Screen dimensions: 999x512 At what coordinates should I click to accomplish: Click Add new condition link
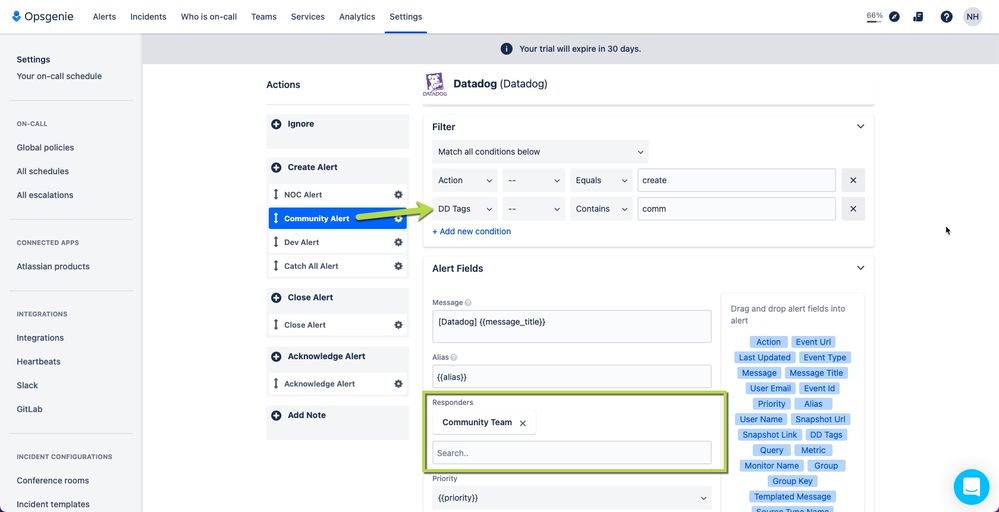pos(471,232)
